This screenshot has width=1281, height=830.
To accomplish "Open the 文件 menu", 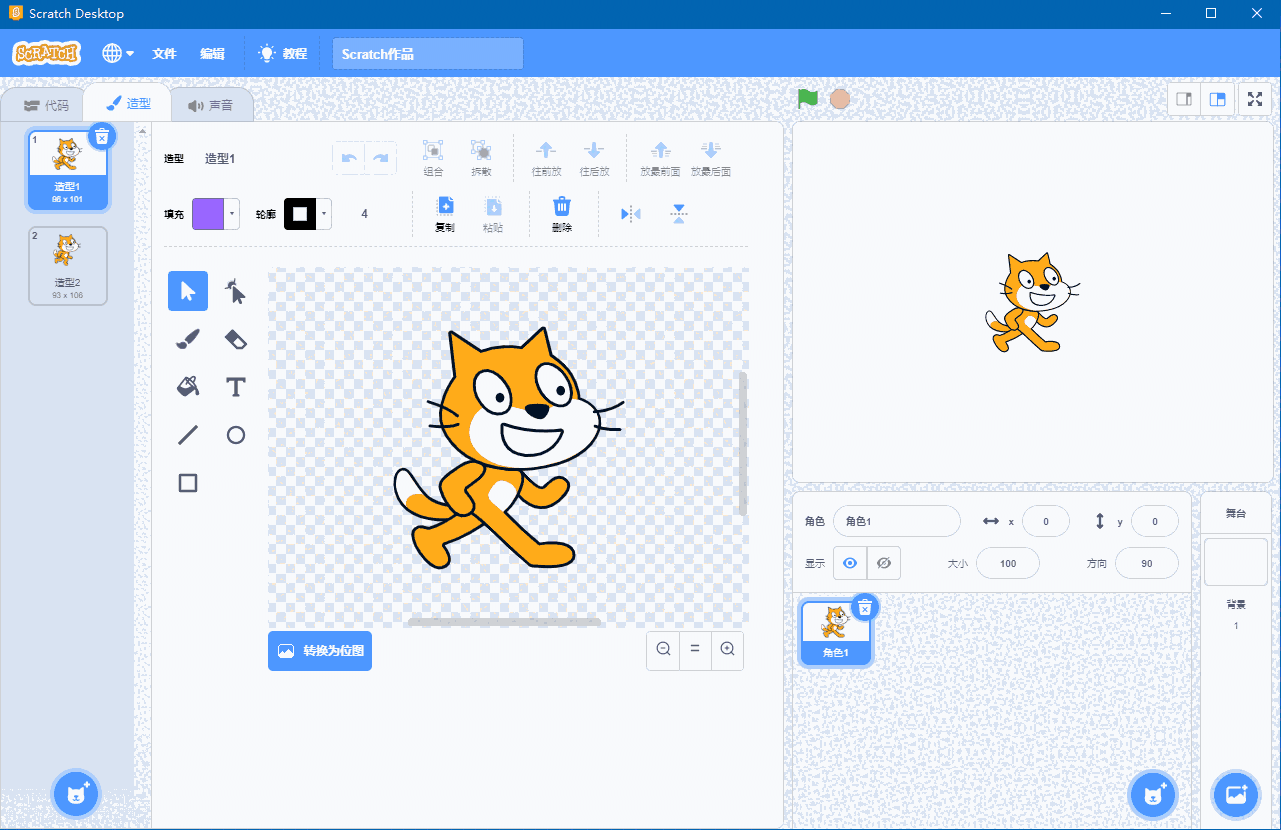I will (164, 54).
